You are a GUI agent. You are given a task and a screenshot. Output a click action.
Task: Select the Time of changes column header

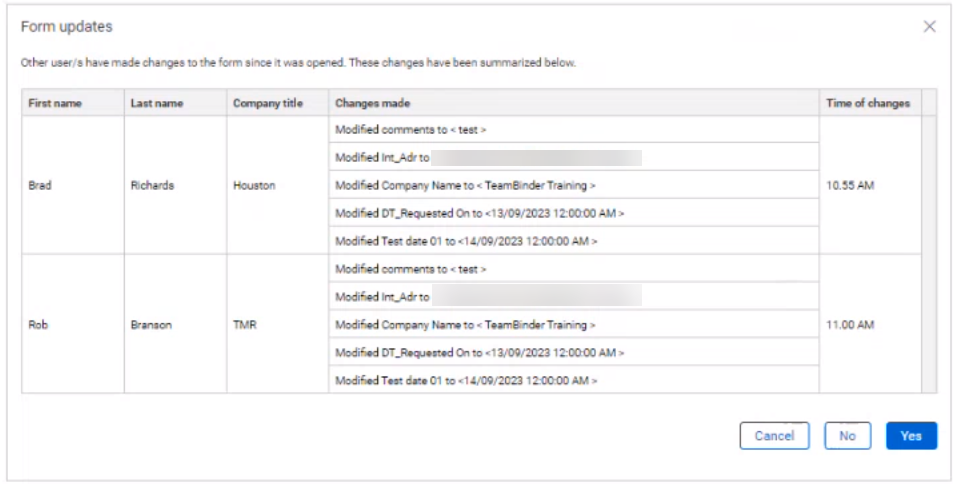(870, 103)
